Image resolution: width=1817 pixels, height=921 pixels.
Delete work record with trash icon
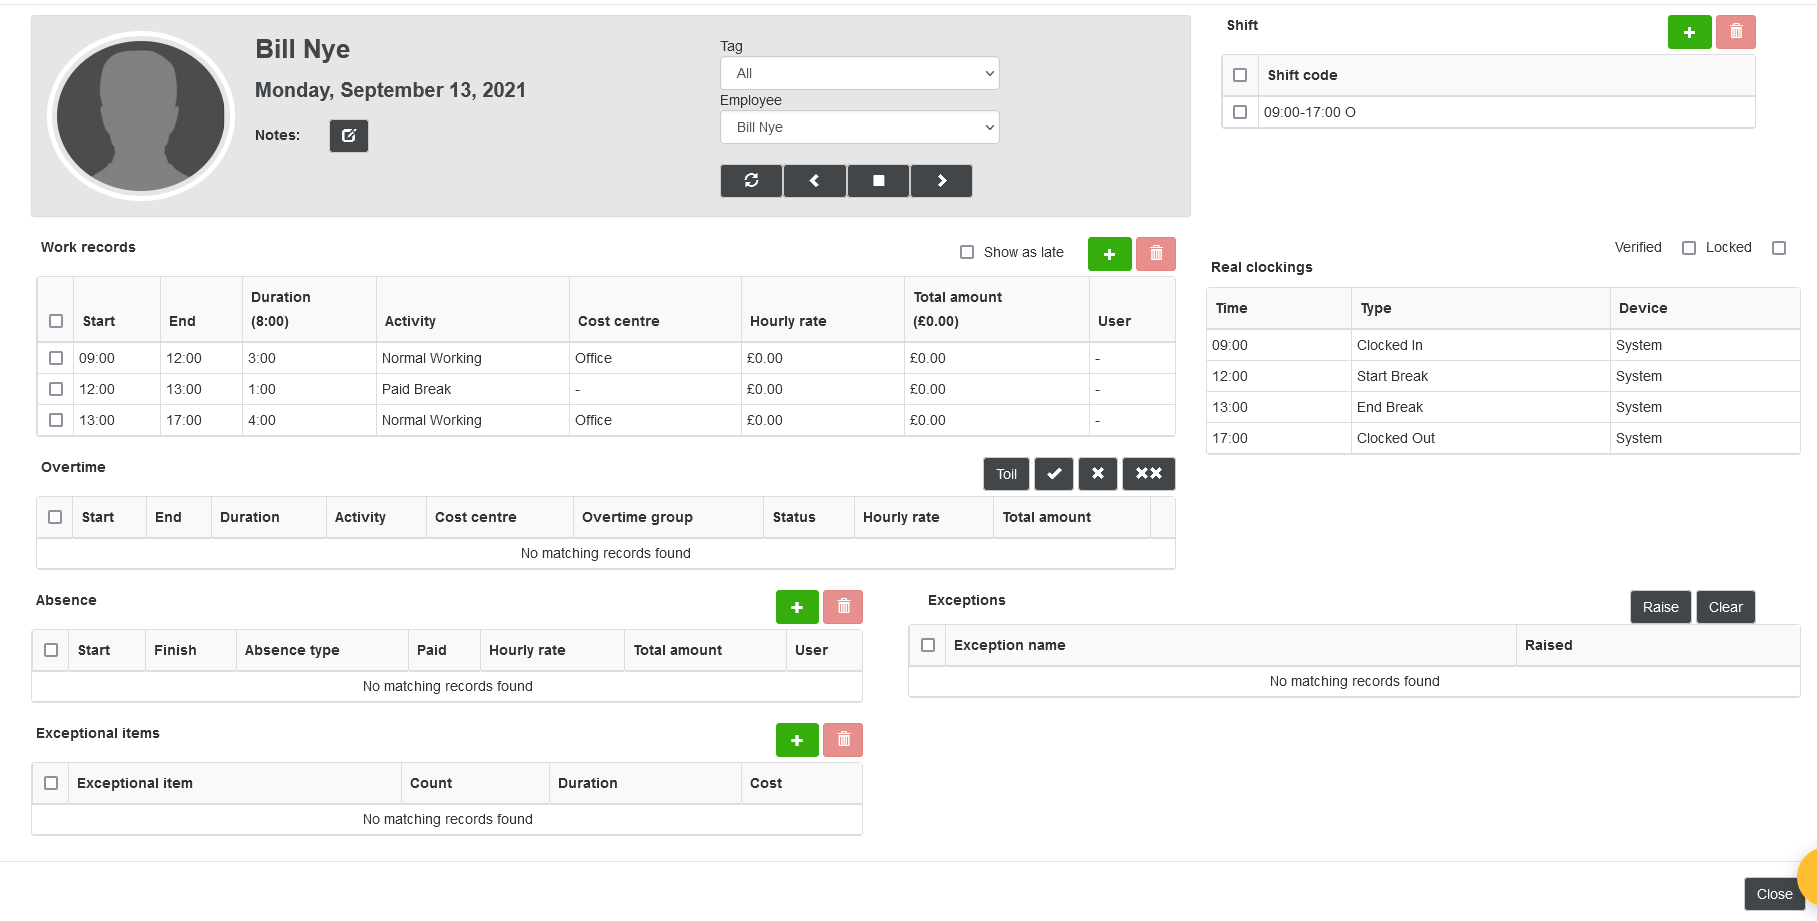point(1156,254)
